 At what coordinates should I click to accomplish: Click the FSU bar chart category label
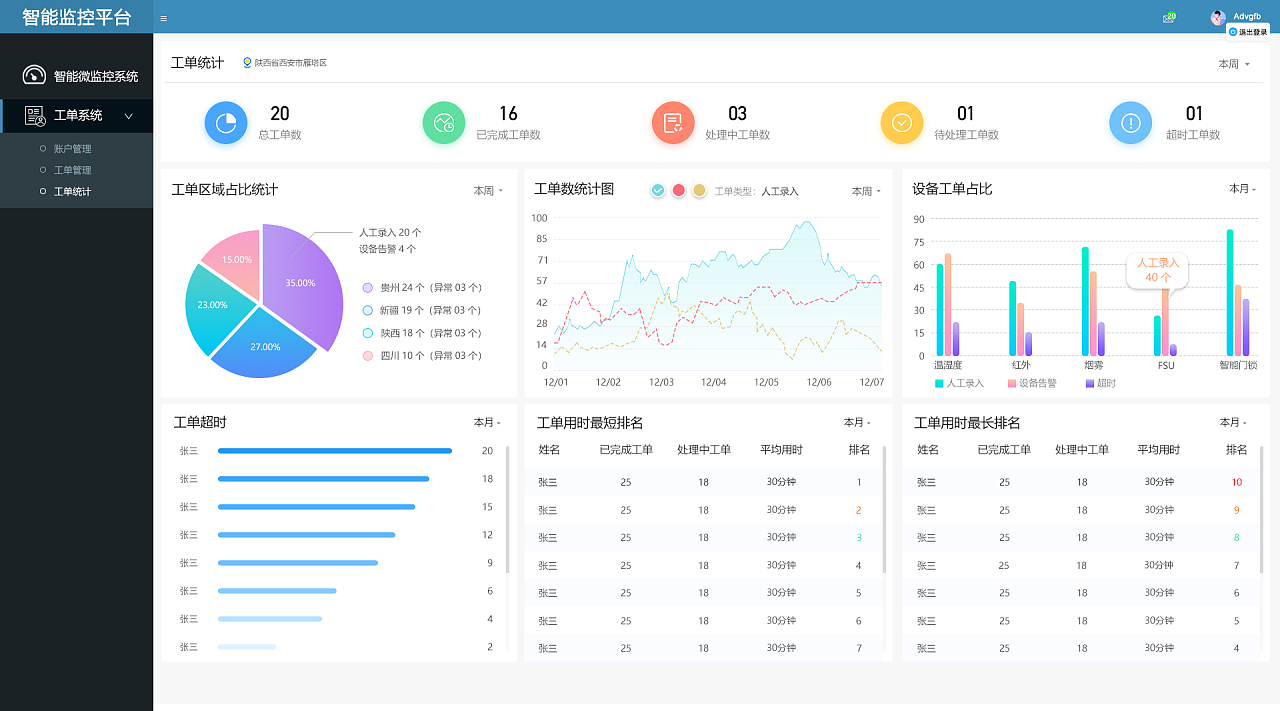point(1166,366)
